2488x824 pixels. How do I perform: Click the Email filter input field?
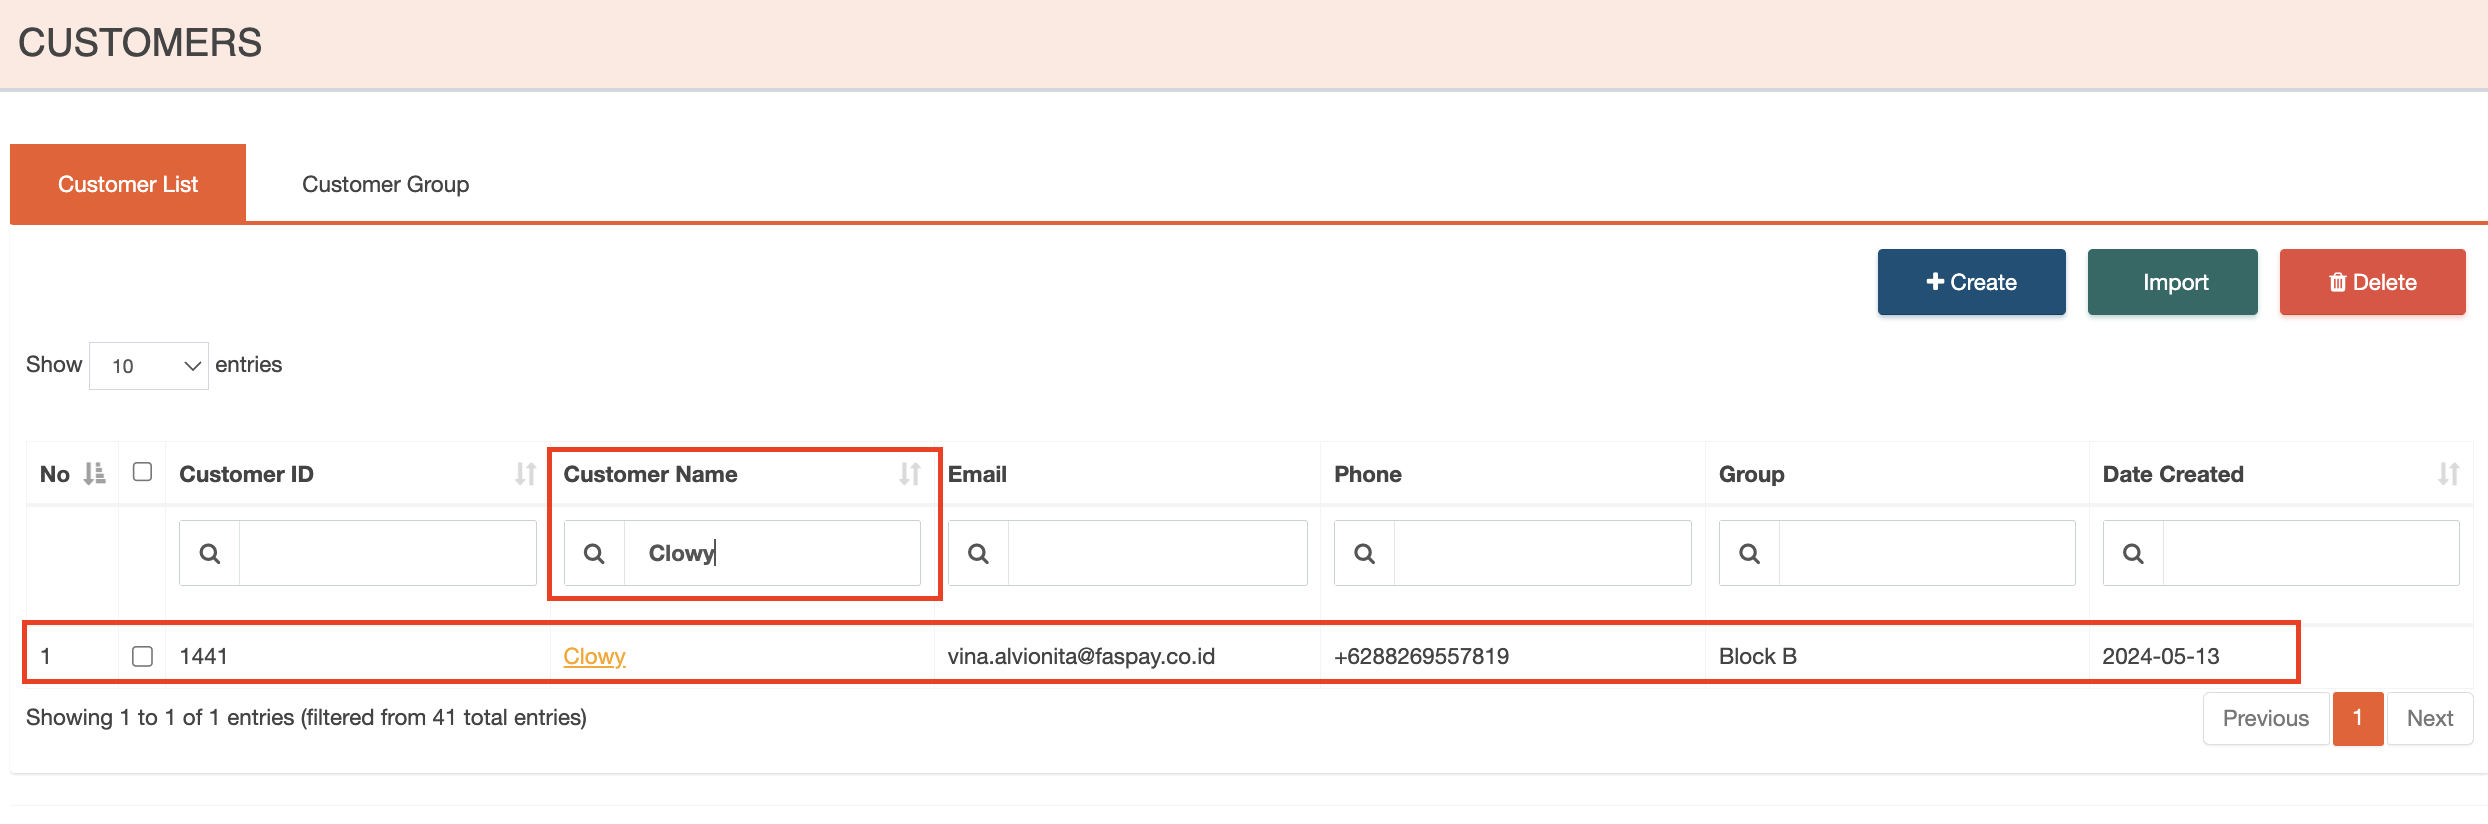[1156, 553]
